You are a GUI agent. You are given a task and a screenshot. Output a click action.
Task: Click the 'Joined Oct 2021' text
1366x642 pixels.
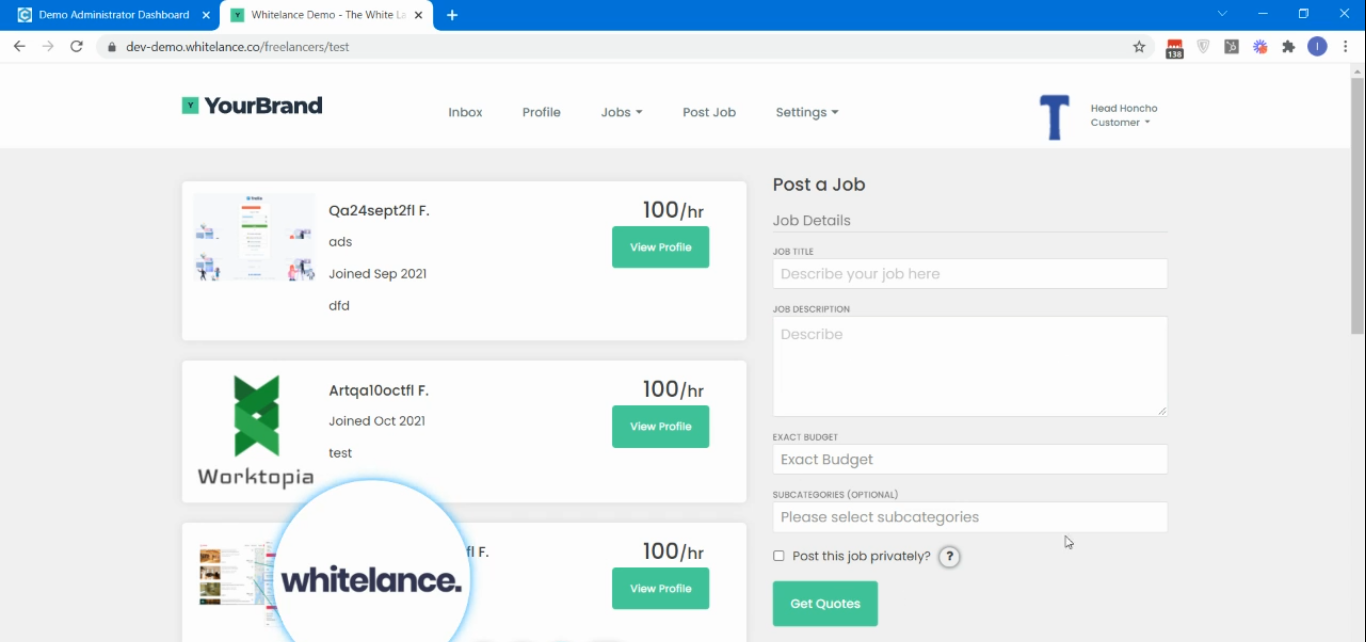pyautogui.click(x=377, y=421)
